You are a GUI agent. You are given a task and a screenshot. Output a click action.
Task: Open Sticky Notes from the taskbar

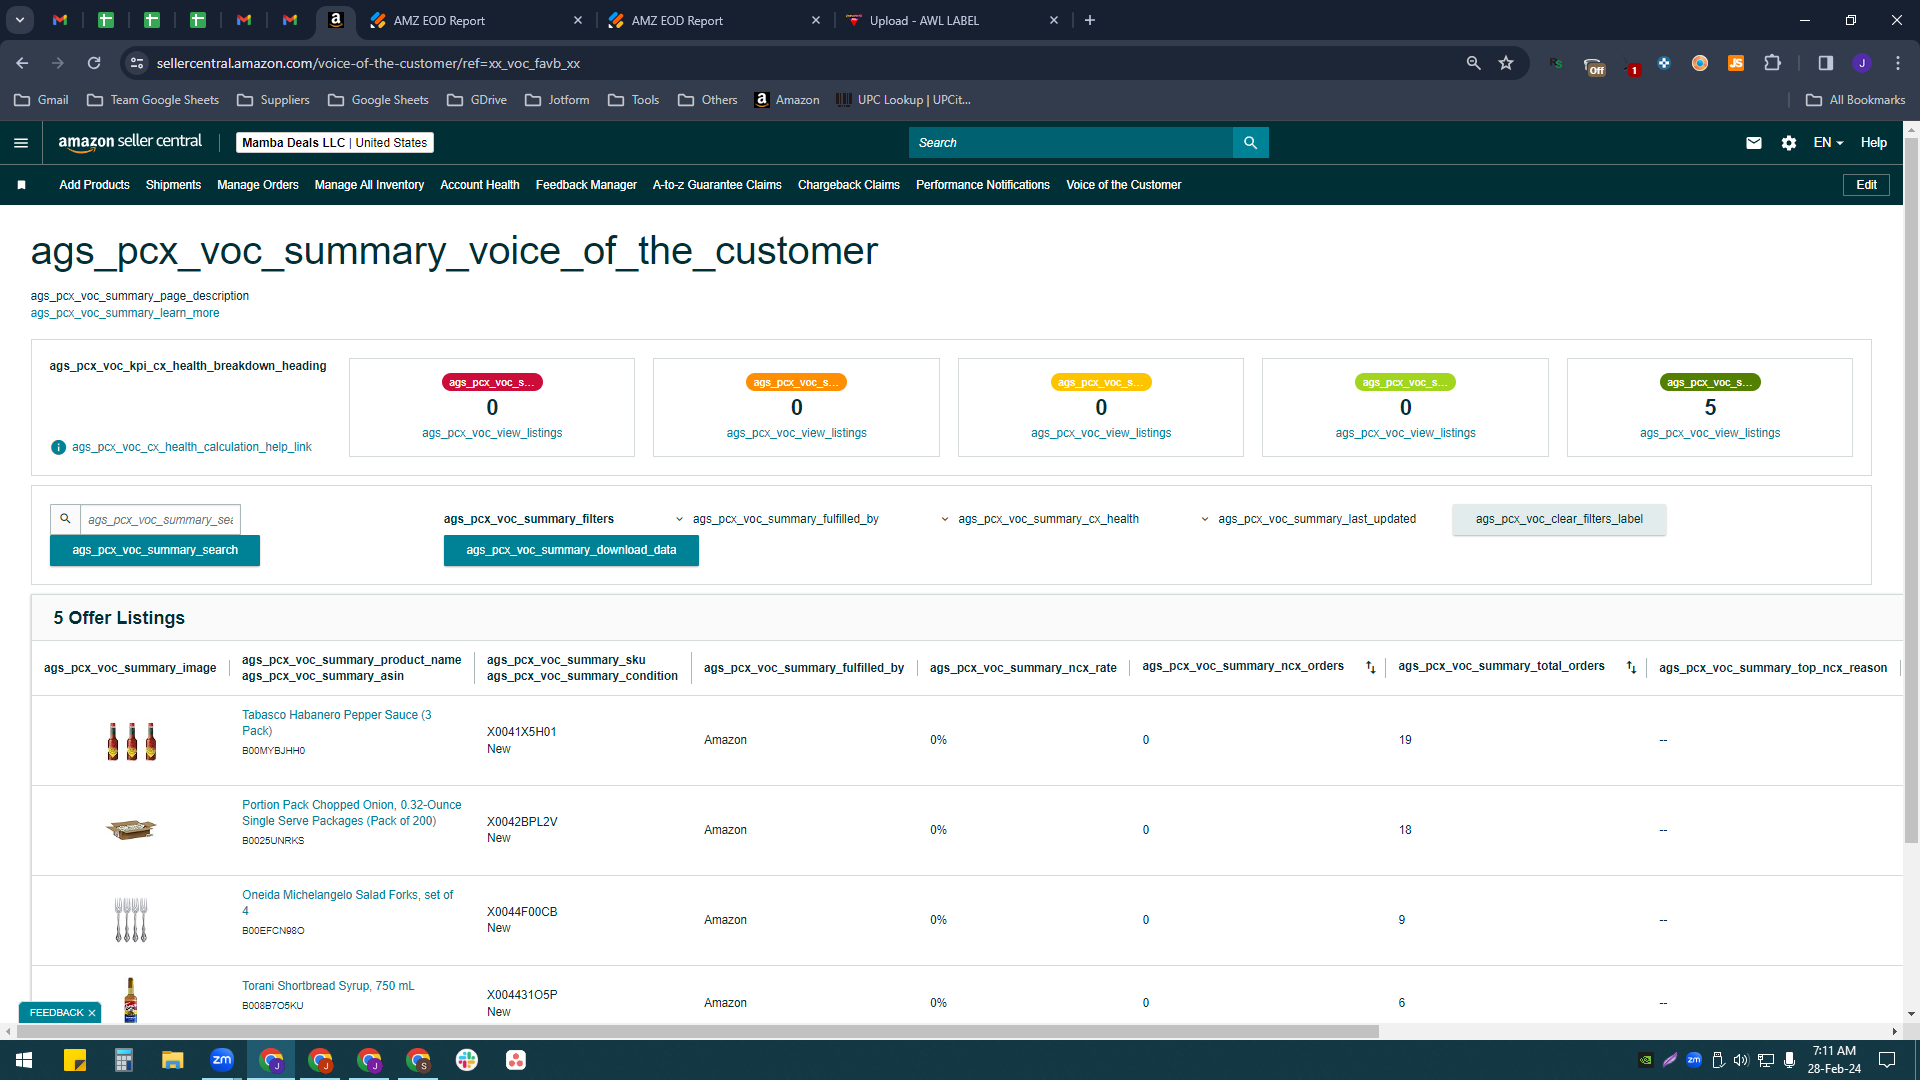point(75,1060)
